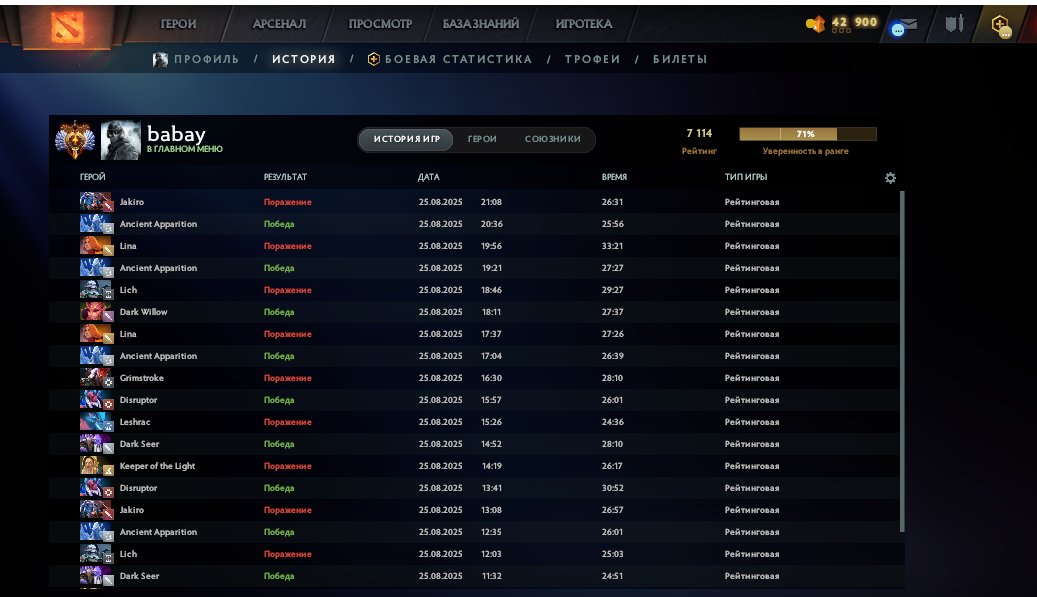Sort by the ГЕРОЙ column header

click(93, 177)
